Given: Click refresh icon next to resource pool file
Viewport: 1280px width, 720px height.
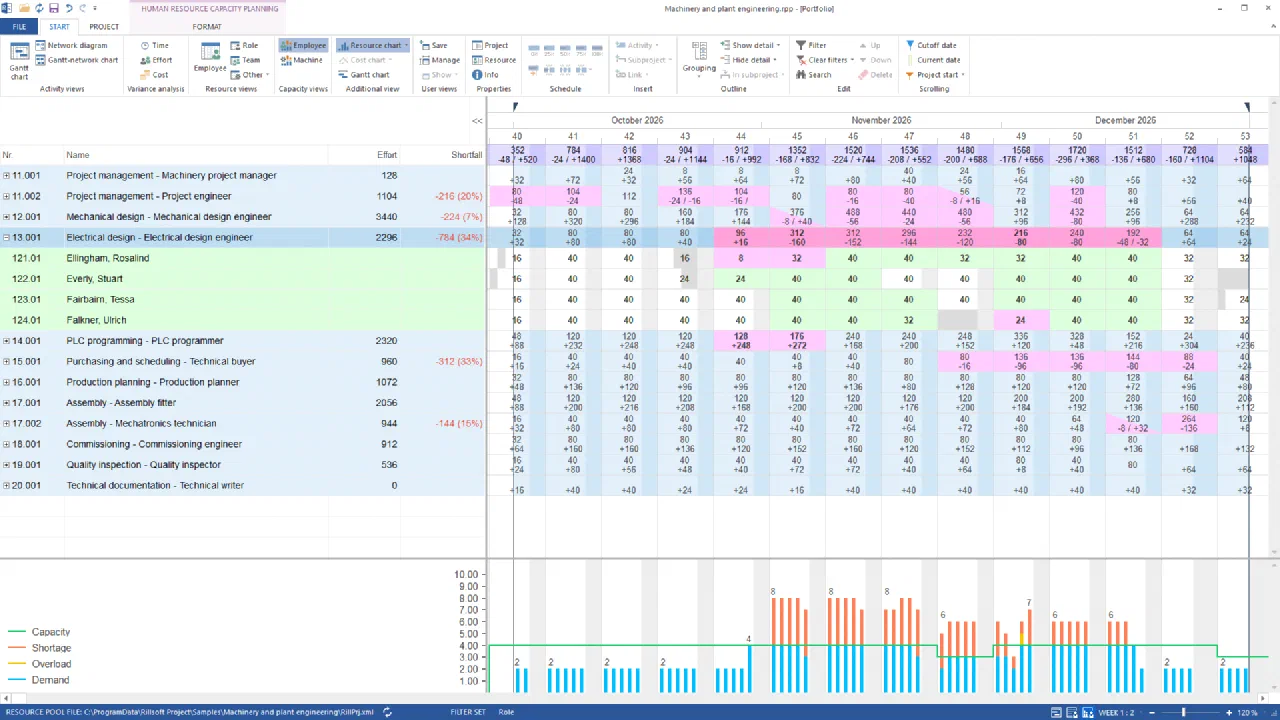Looking at the screenshot, I should click(x=387, y=712).
